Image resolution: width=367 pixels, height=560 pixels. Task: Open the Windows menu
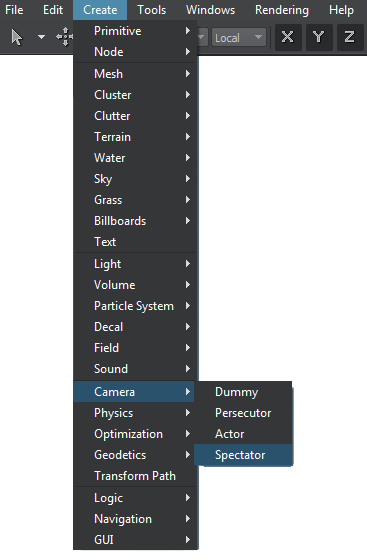coord(210,10)
